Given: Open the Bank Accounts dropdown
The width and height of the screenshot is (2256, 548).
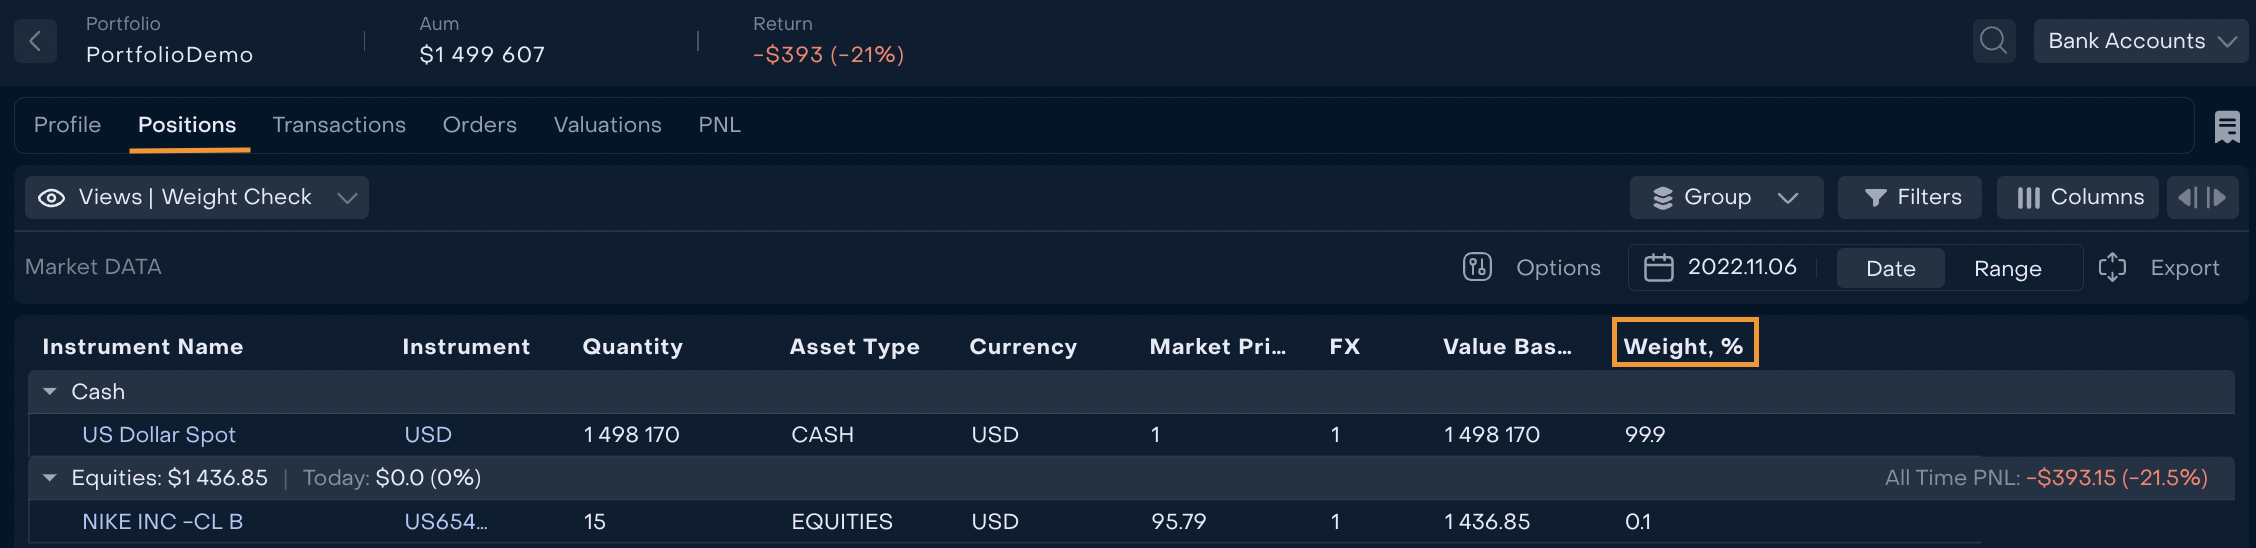Looking at the screenshot, I should point(2140,41).
